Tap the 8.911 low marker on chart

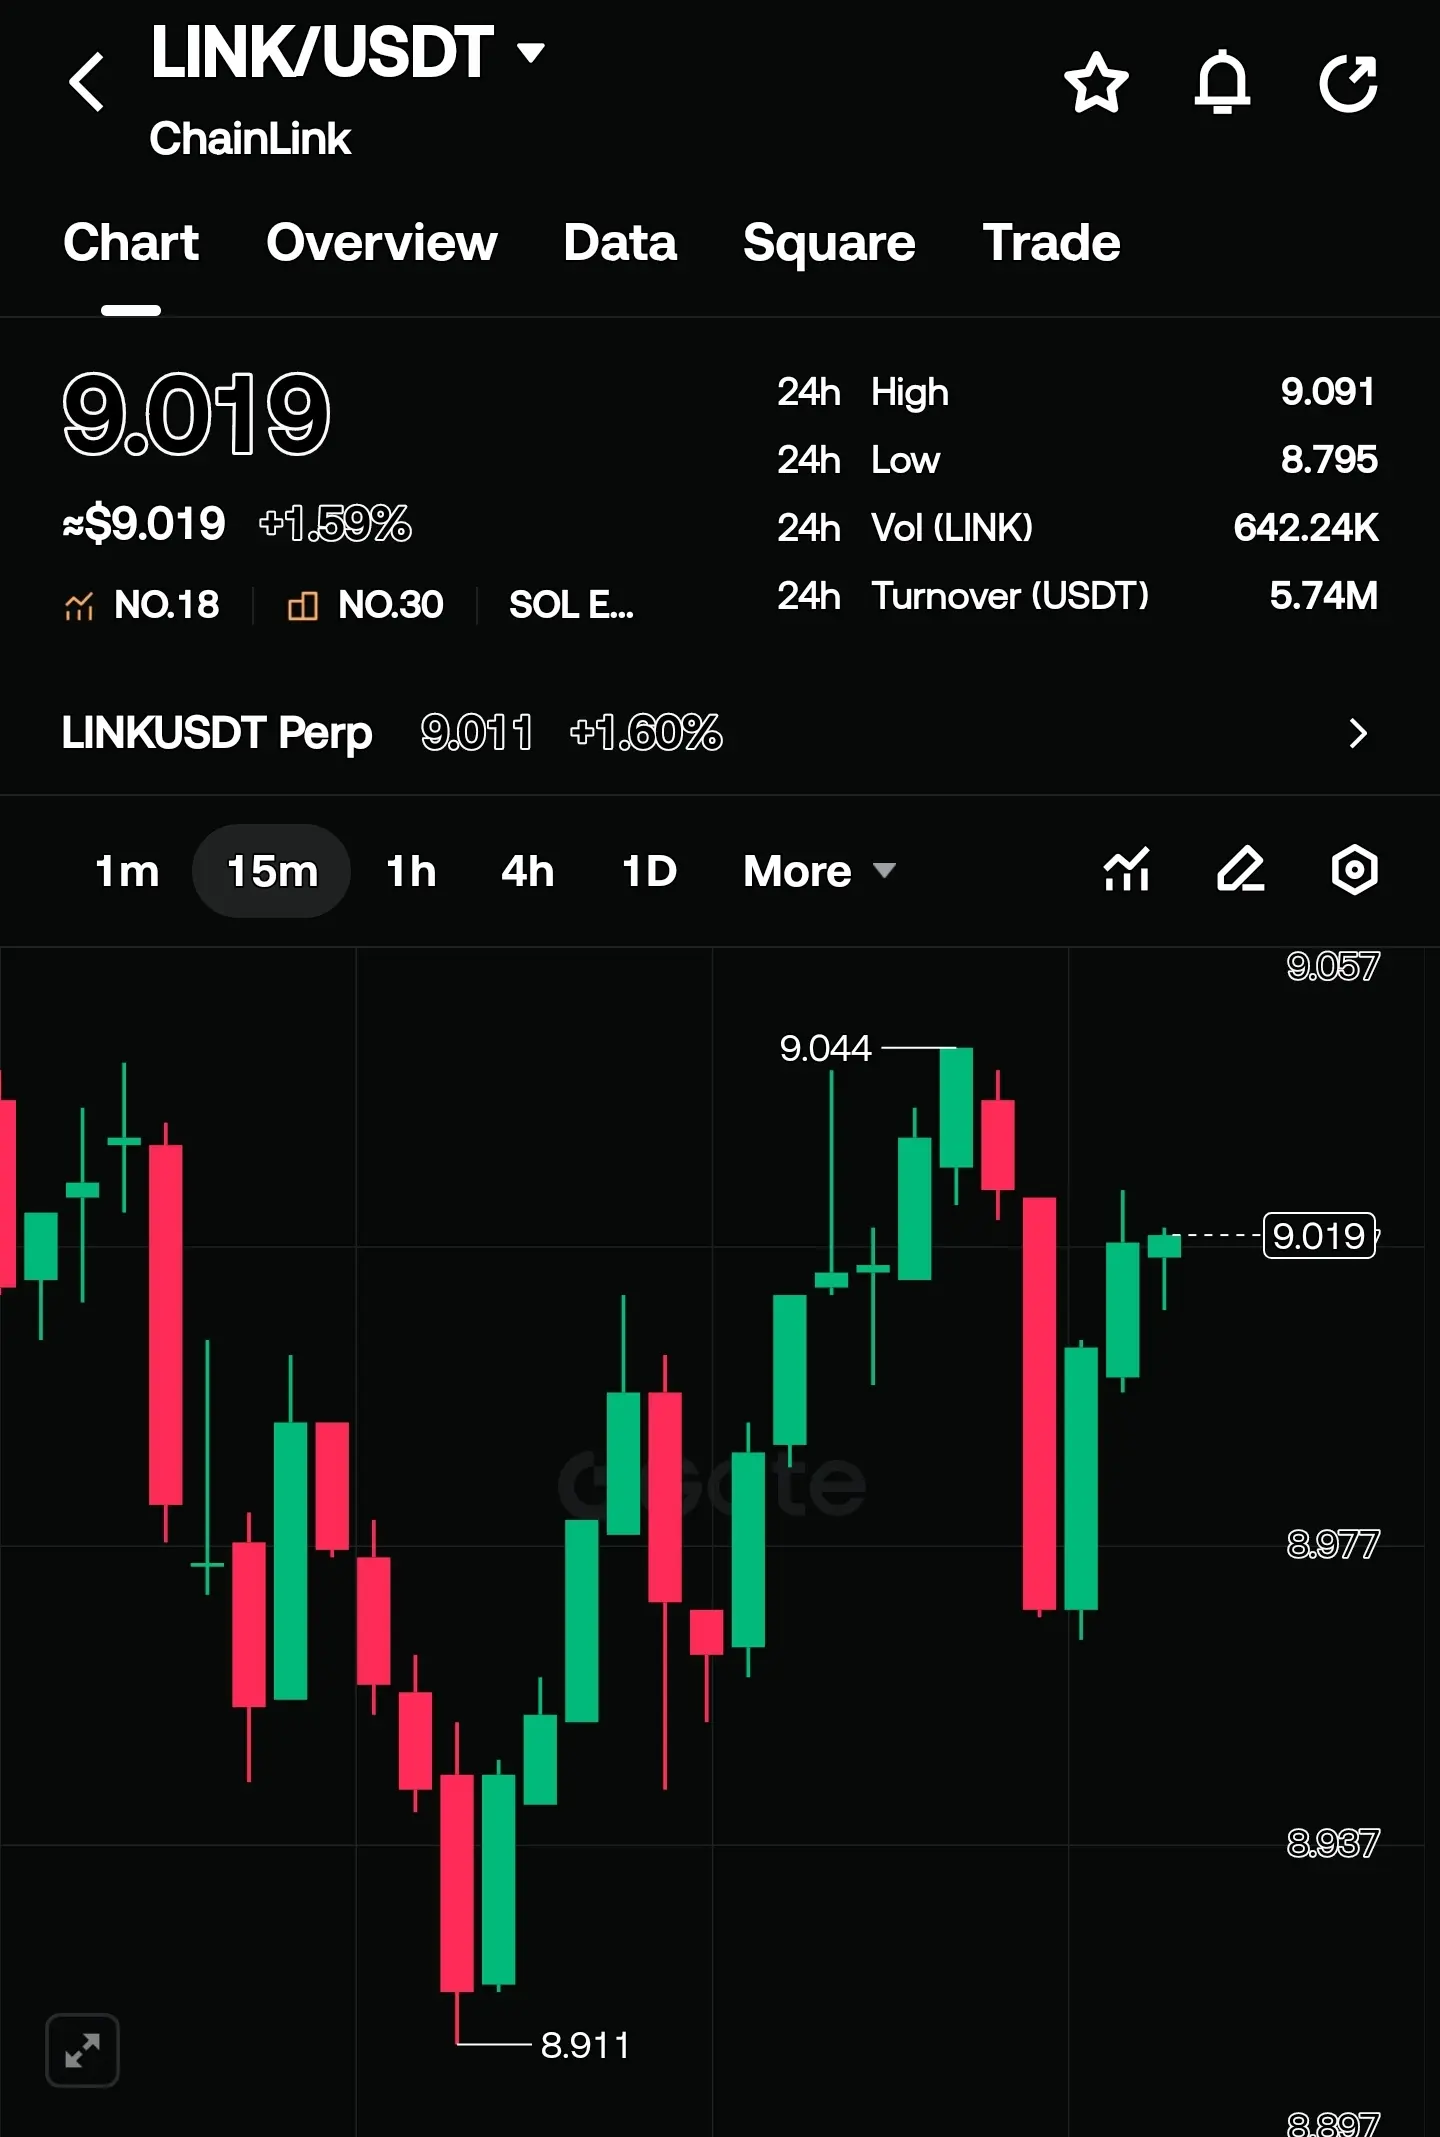click(585, 2045)
